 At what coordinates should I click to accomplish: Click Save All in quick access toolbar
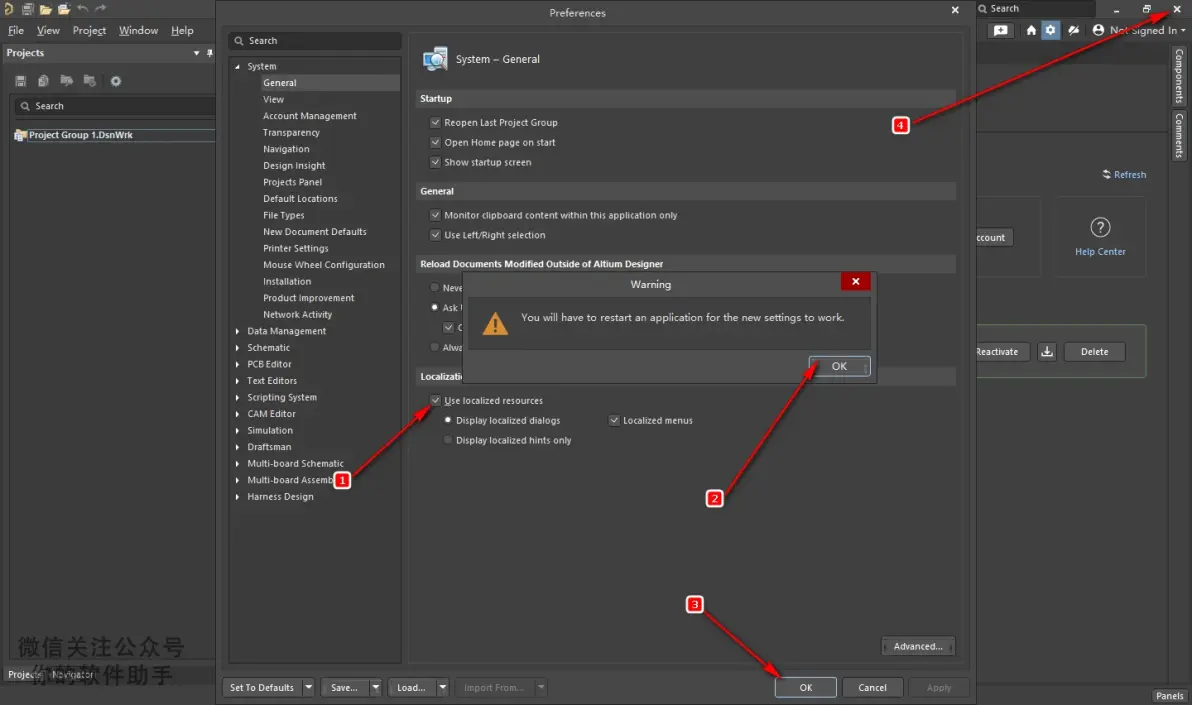pos(27,9)
